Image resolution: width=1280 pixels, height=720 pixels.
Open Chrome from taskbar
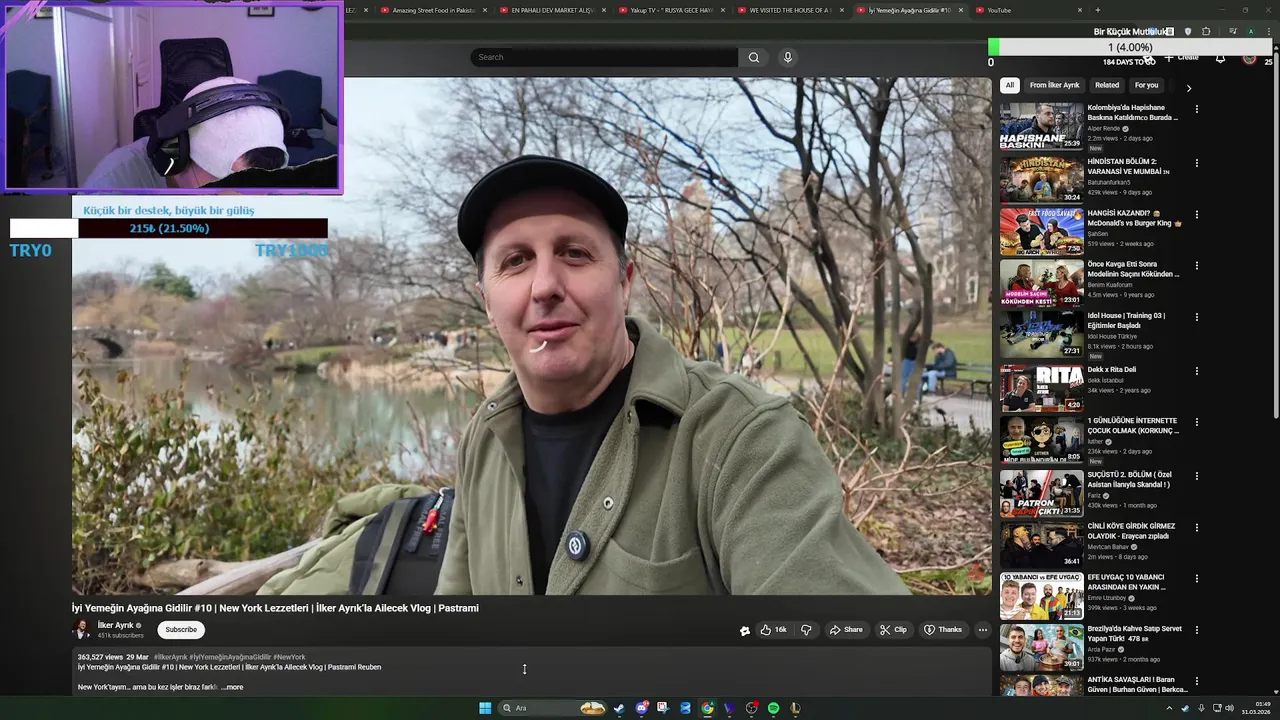click(x=707, y=708)
